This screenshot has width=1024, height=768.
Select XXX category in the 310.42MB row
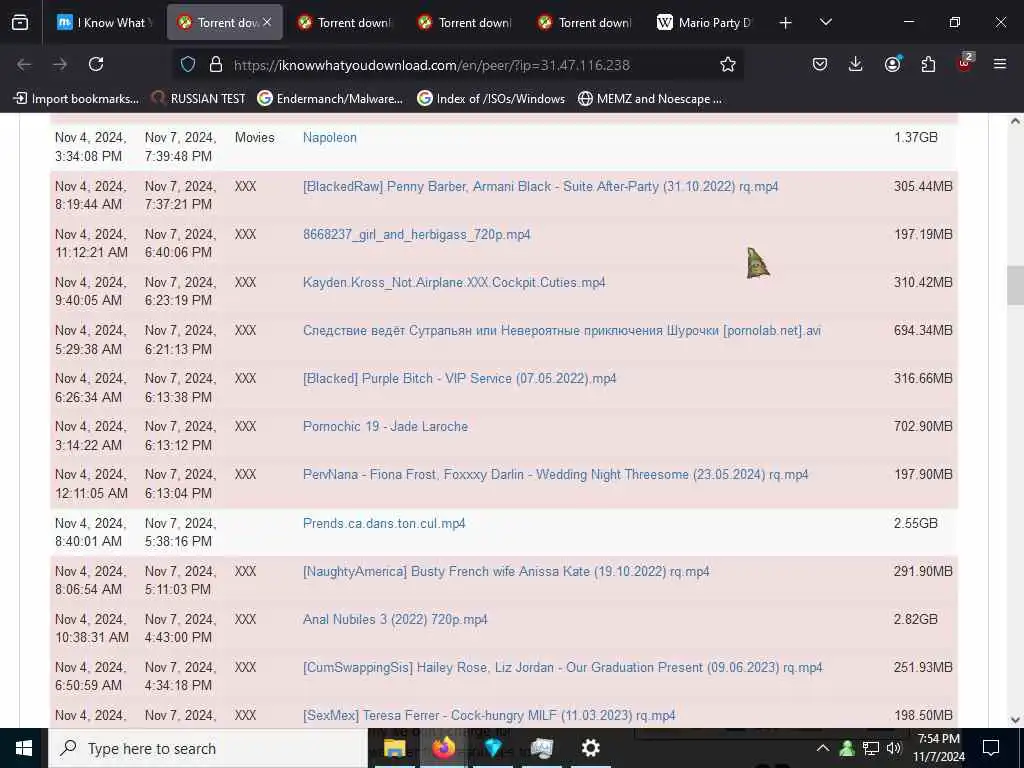pos(246,283)
